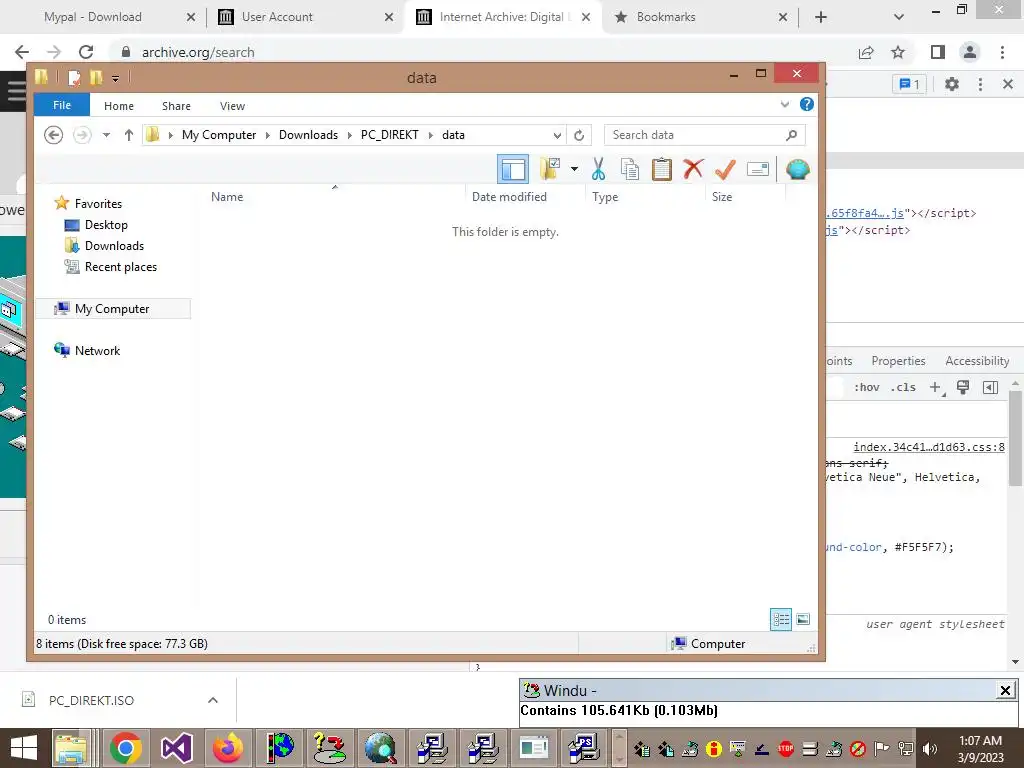Go up one folder level
The height and width of the screenshot is (768, 1024).
tap(129, 135)
